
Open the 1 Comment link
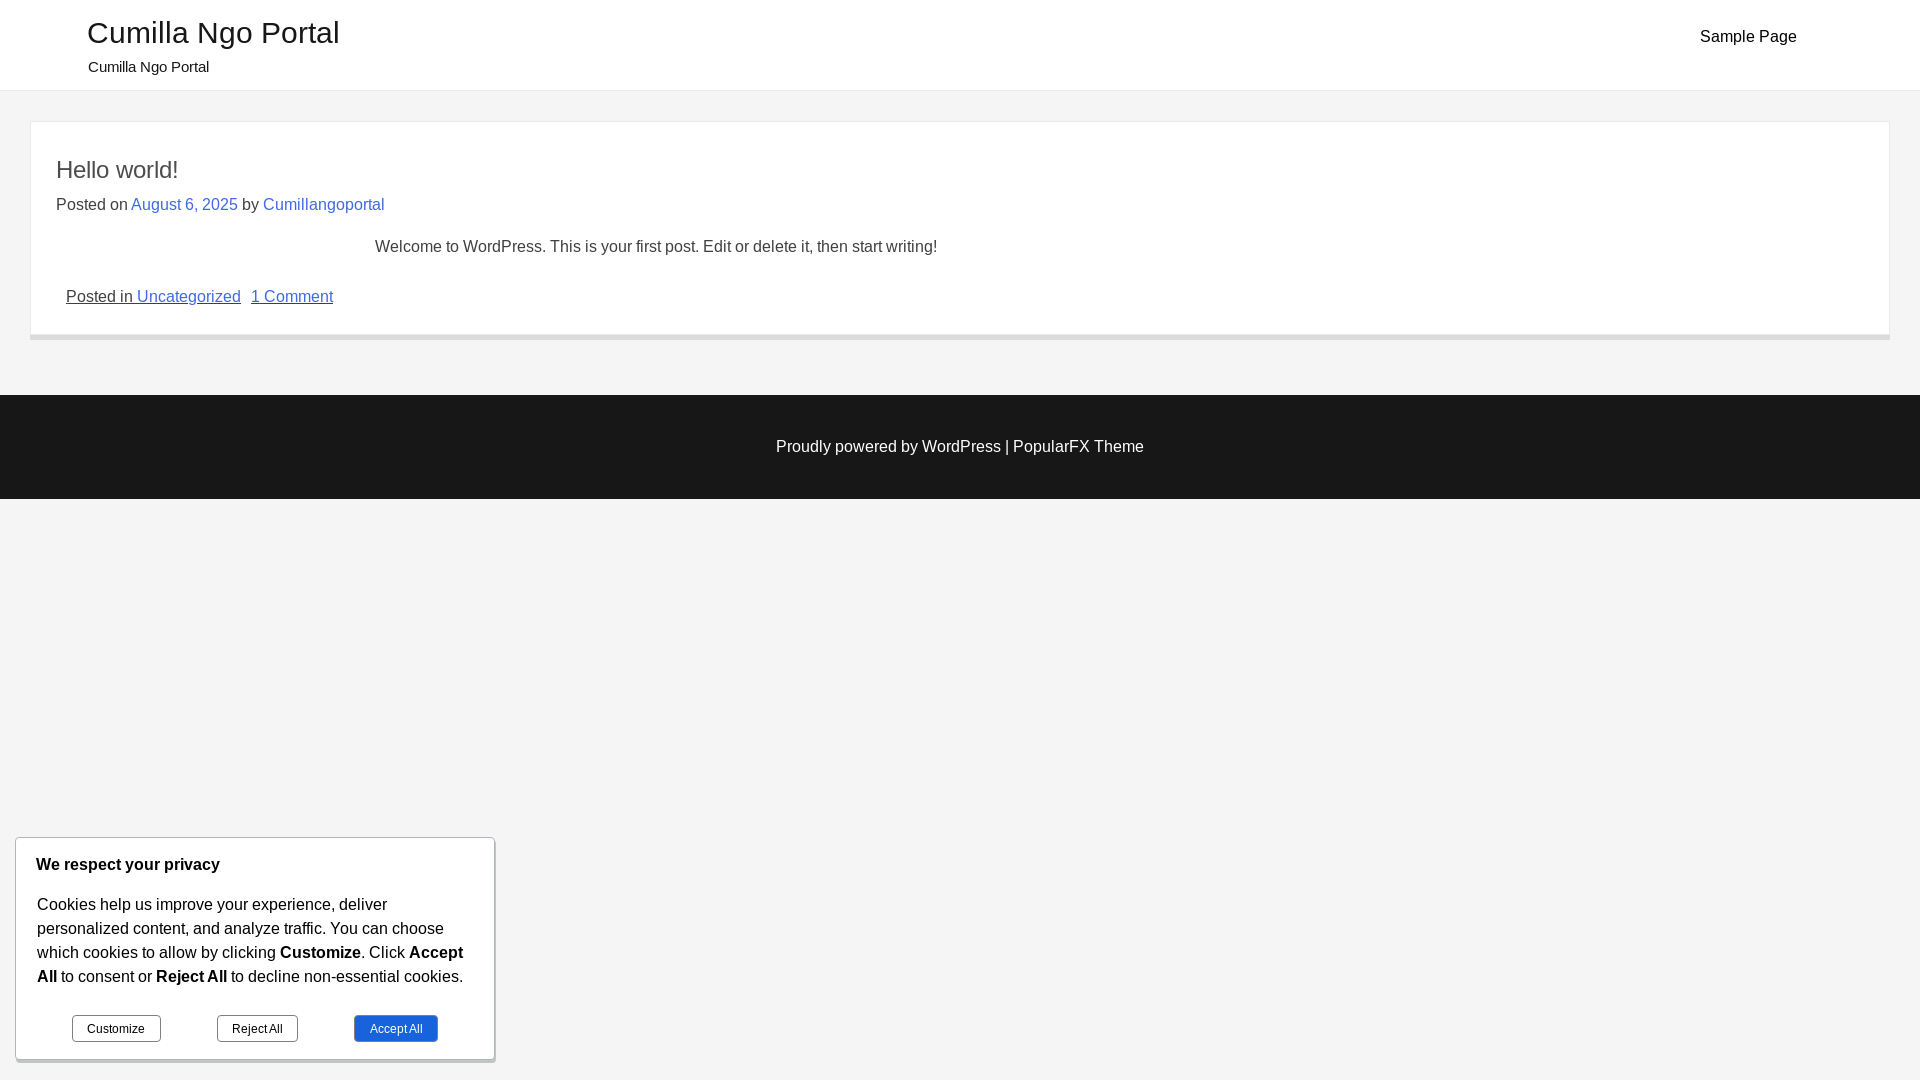(x=292, y=296)
